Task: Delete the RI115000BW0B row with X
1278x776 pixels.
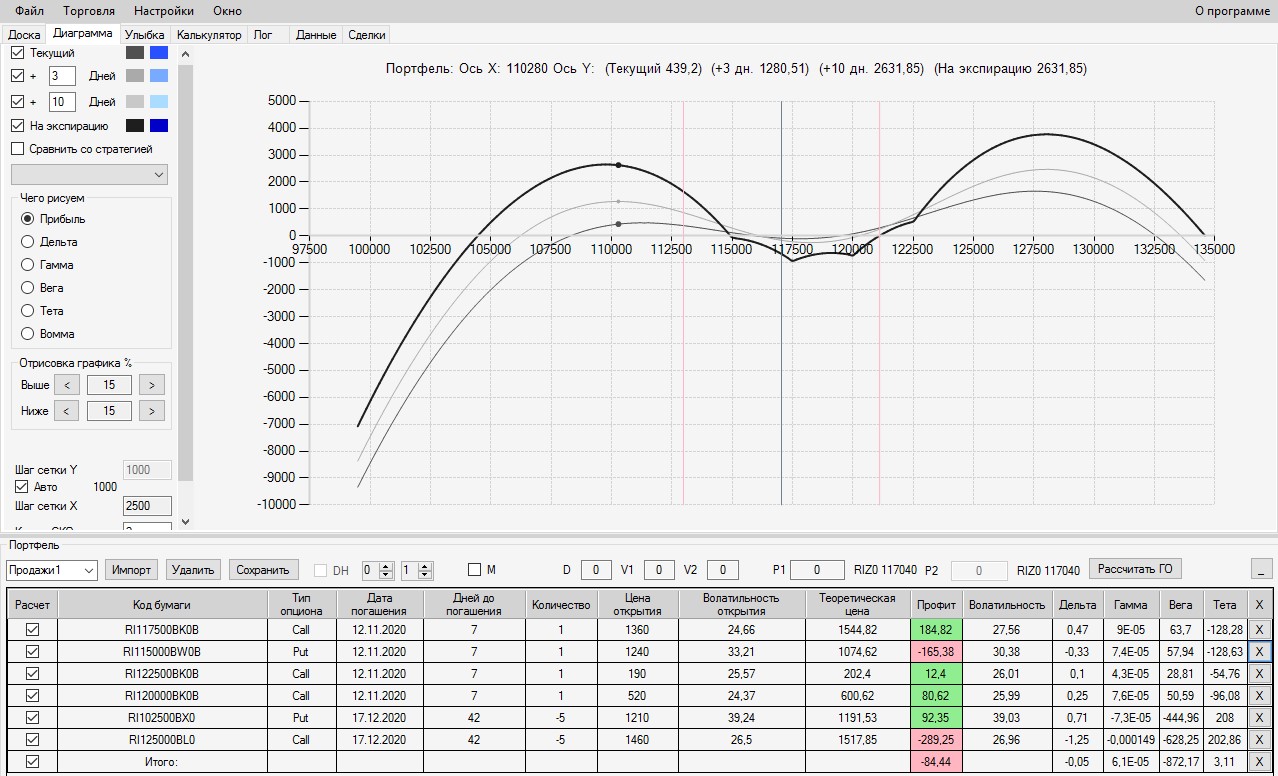Action: click(x=1259, y=652)
